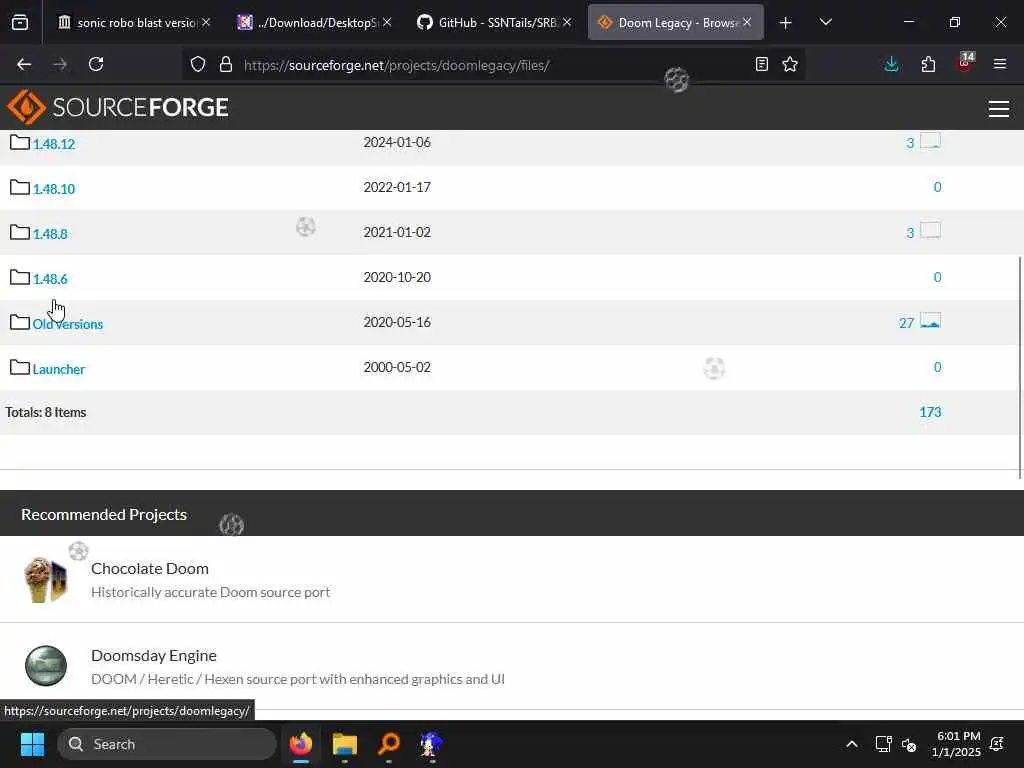1024x768 pixels.
Task: Click the folder icon beside Launcher
Action: coord(20,368)
